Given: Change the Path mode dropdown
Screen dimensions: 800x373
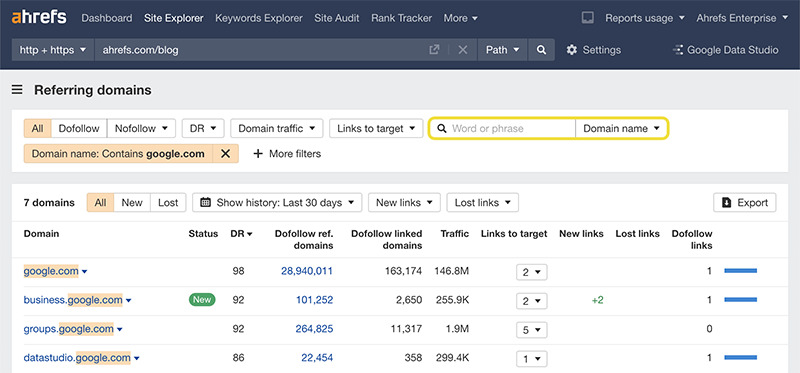Looking at the screenshot, I should tap(503, 50).
